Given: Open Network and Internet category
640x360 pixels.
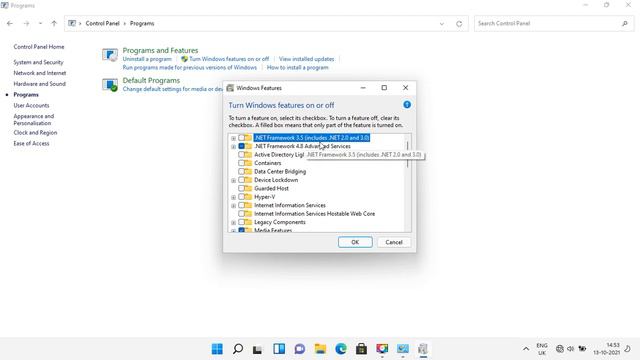Looking at the screenshot, I should (40, 73).
